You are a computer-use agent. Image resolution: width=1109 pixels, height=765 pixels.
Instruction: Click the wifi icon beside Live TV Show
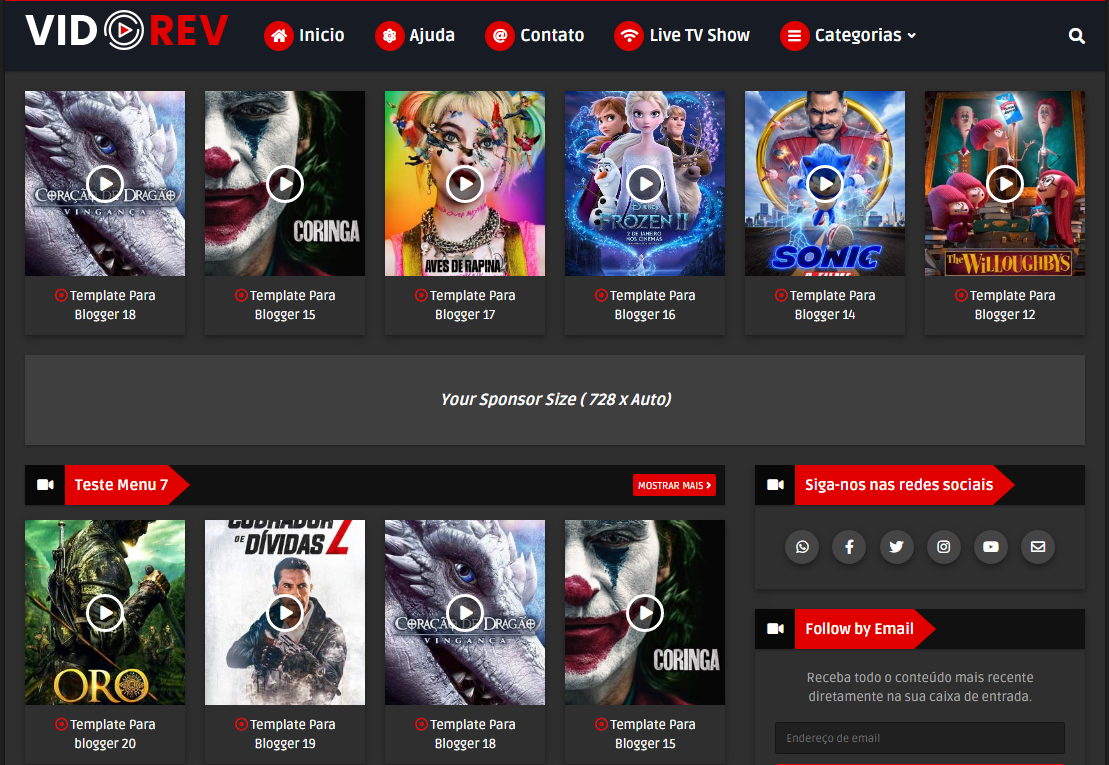coord(629,35)
